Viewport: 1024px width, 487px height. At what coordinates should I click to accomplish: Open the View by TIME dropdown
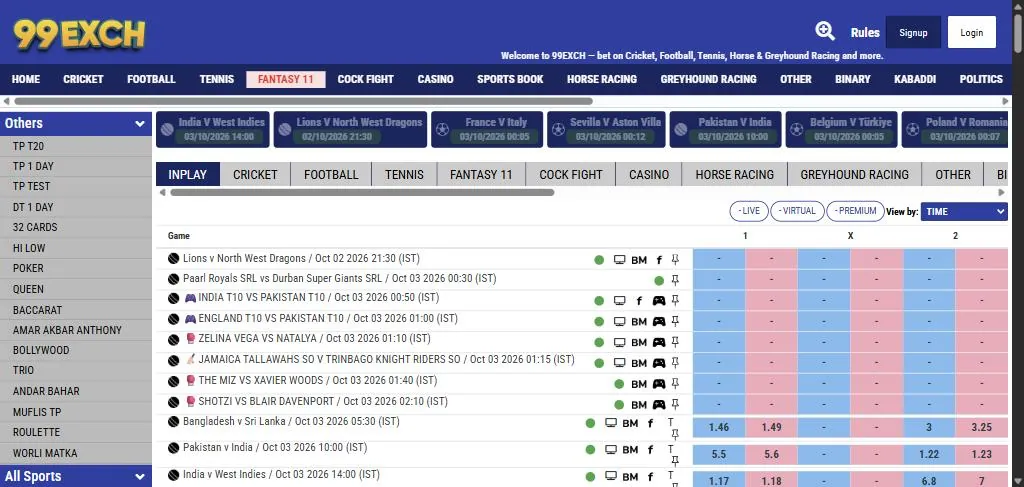tap(964, 212)
